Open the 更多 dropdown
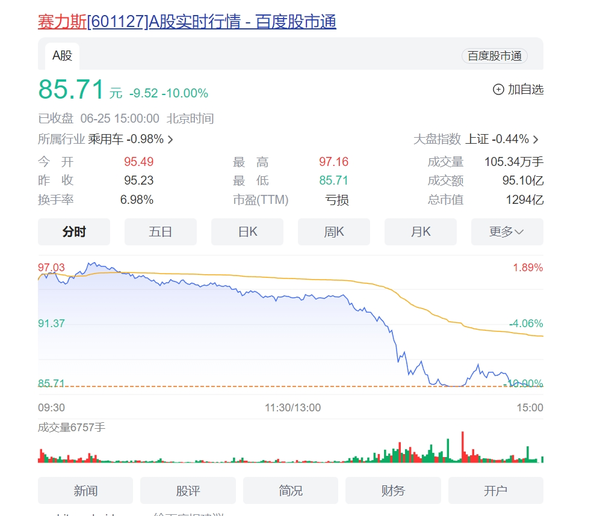600x516 pixels. click(x=507, y=232)
